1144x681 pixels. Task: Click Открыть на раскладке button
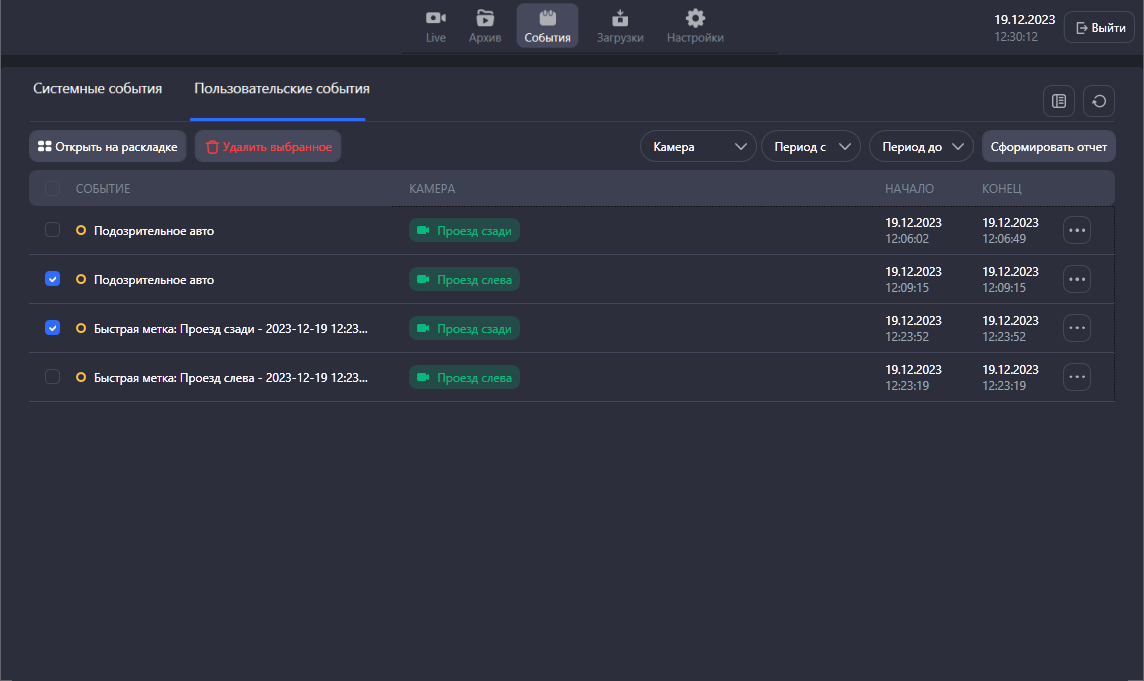pyautogui.click(x=107, y=147)
